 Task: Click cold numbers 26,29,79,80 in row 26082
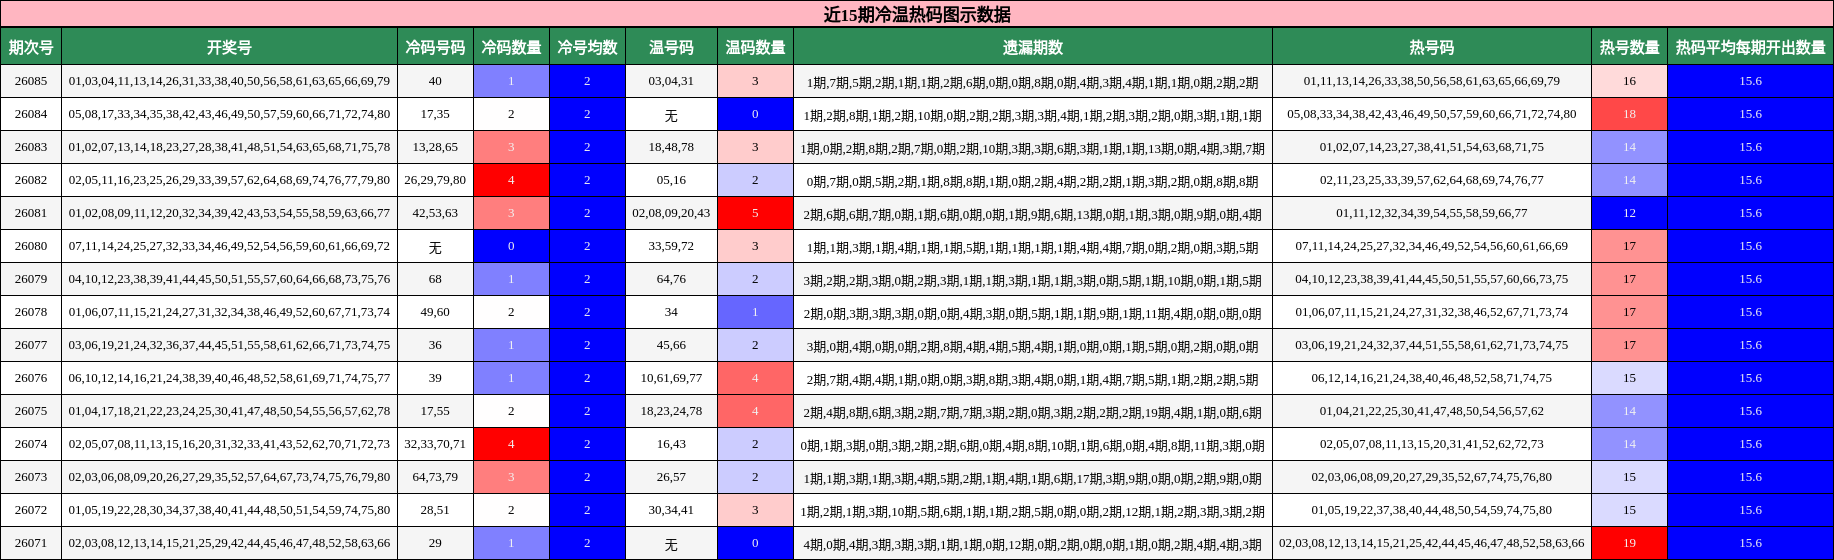[x=435, y=180]
